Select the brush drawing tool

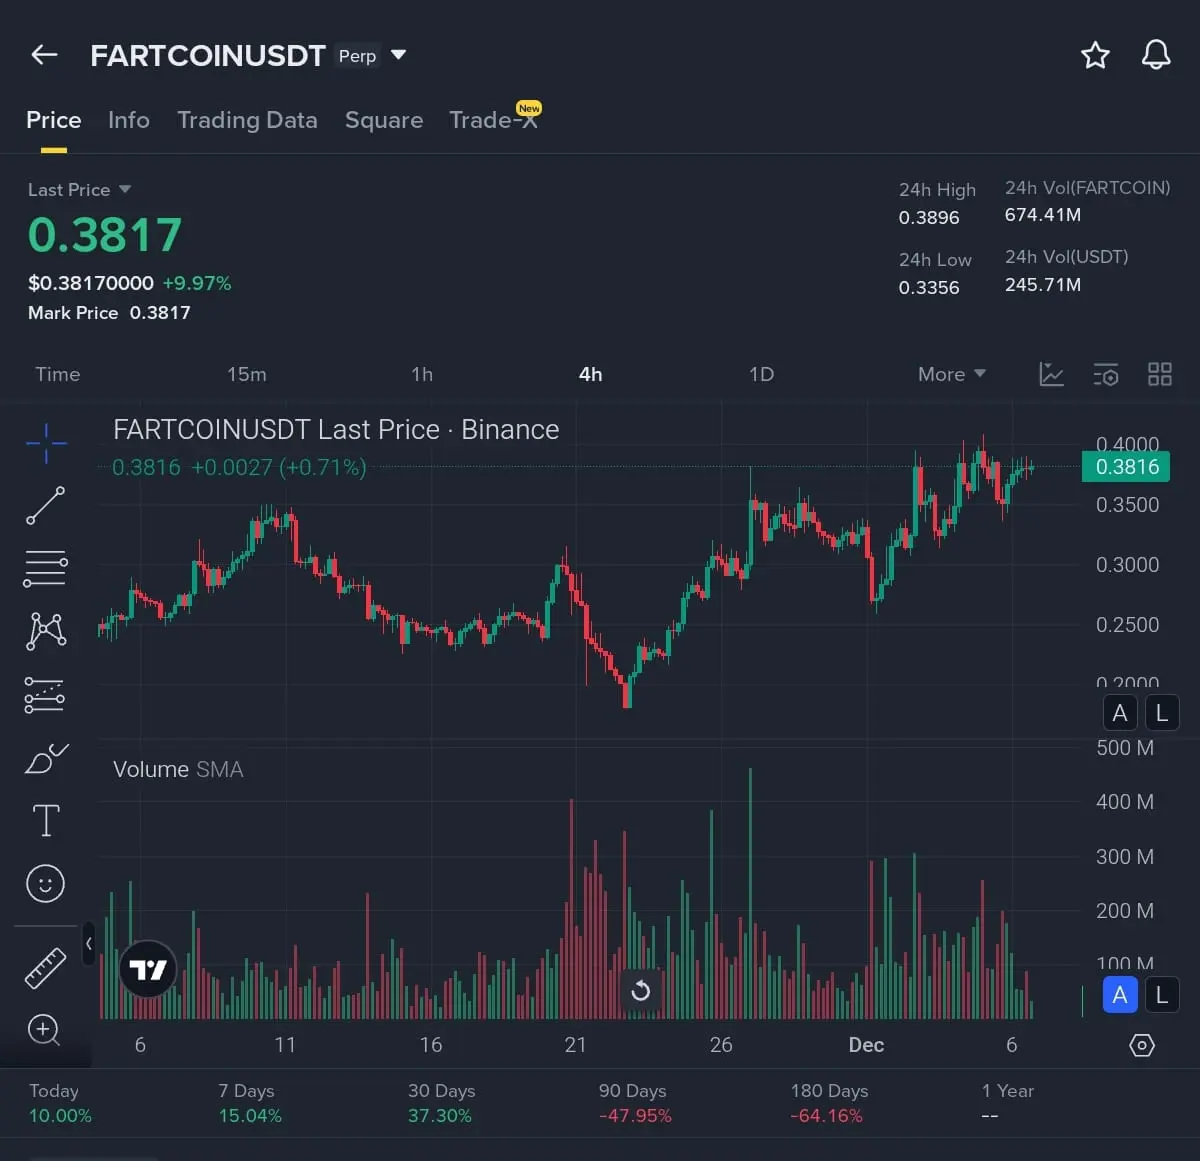pyautogui.click(x=46, y=759)
